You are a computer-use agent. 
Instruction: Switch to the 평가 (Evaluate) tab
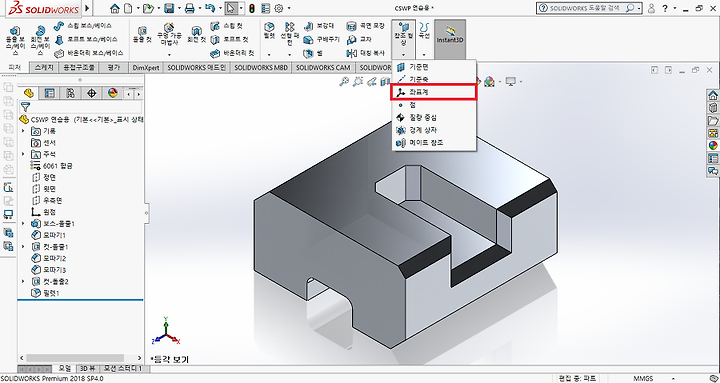point(113,68)
